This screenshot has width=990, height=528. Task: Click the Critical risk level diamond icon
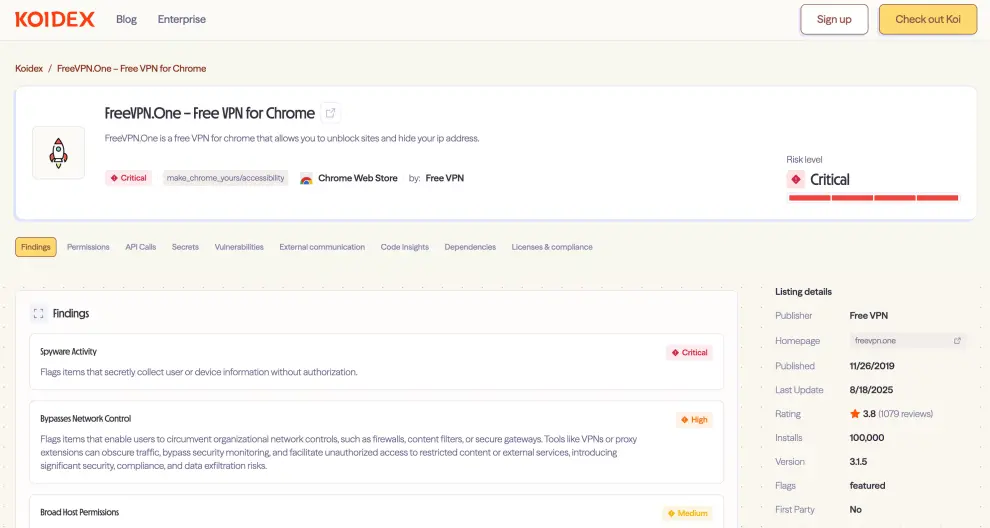click(x=796, y=180)
